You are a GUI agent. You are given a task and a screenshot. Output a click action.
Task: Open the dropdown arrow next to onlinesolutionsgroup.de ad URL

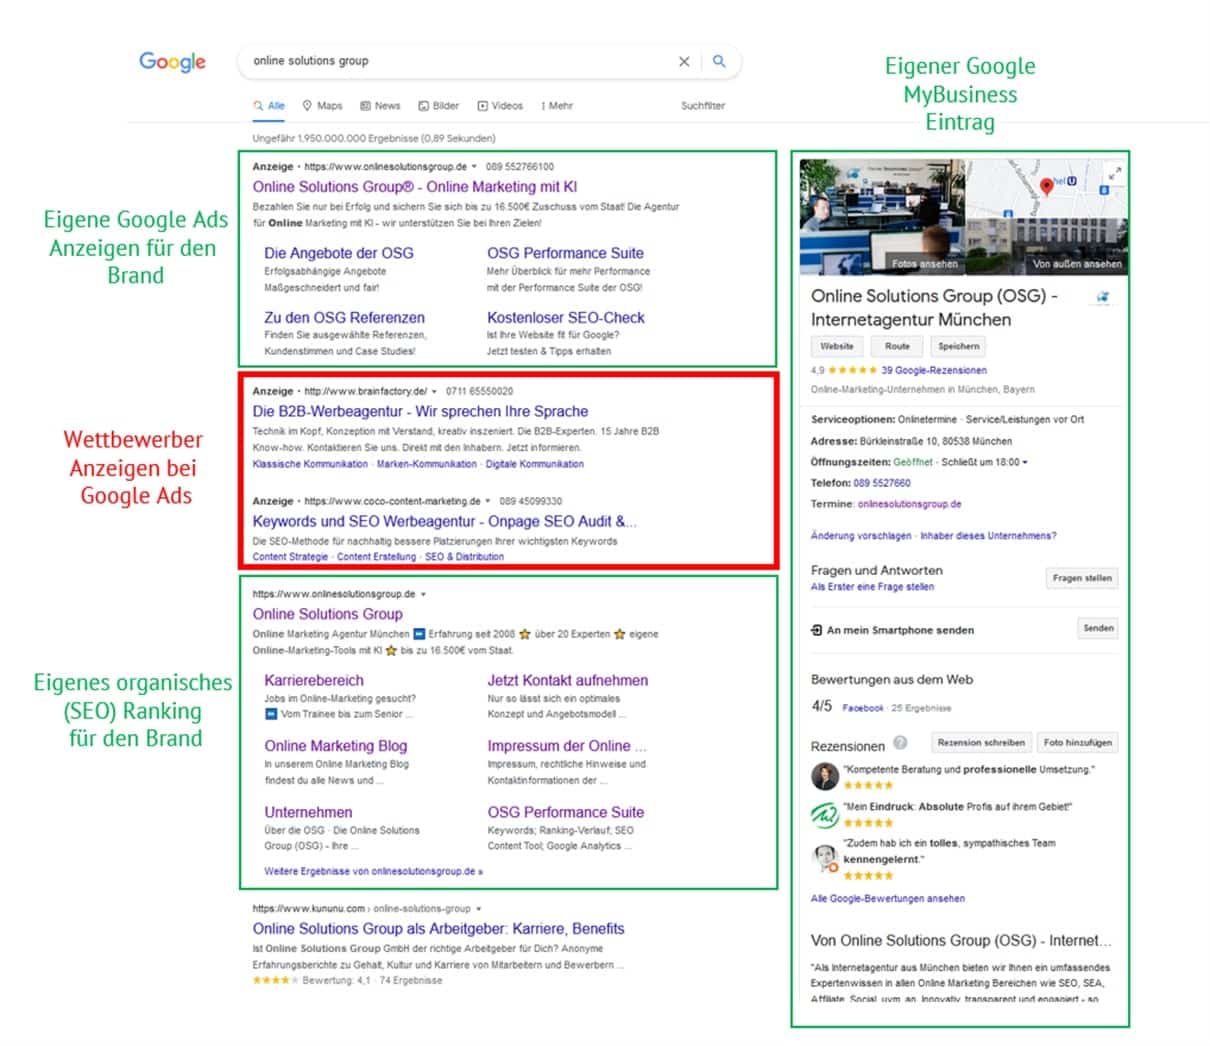tap(474, 167)
